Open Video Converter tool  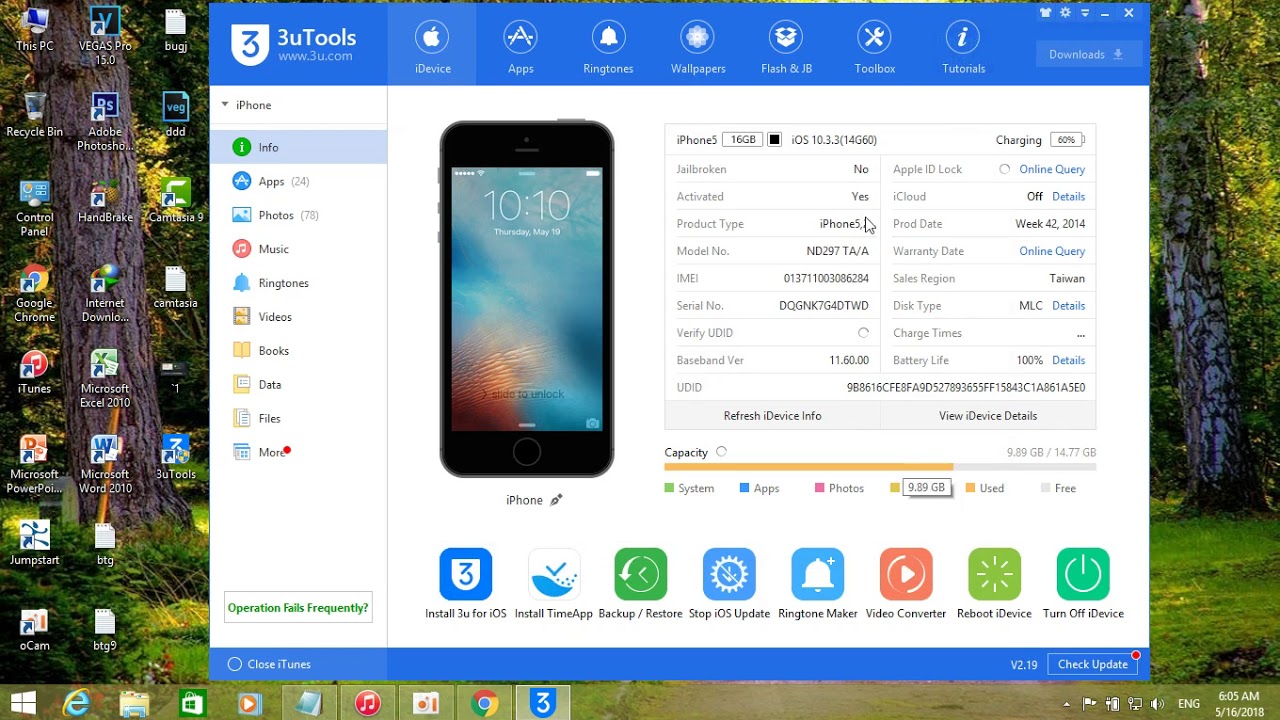906,574
